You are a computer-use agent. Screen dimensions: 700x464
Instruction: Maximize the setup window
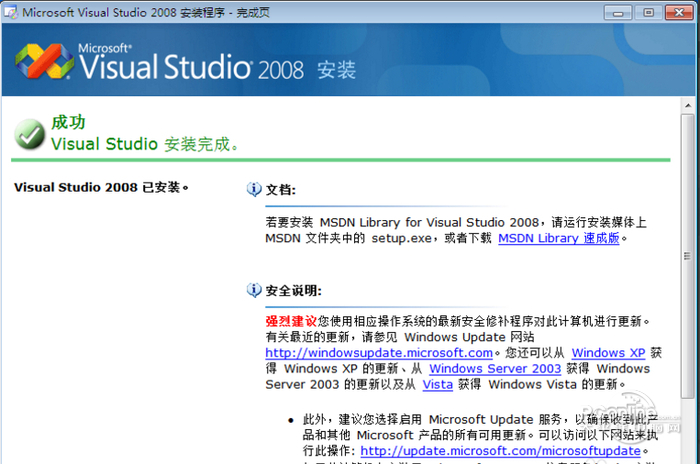(648, 13)
